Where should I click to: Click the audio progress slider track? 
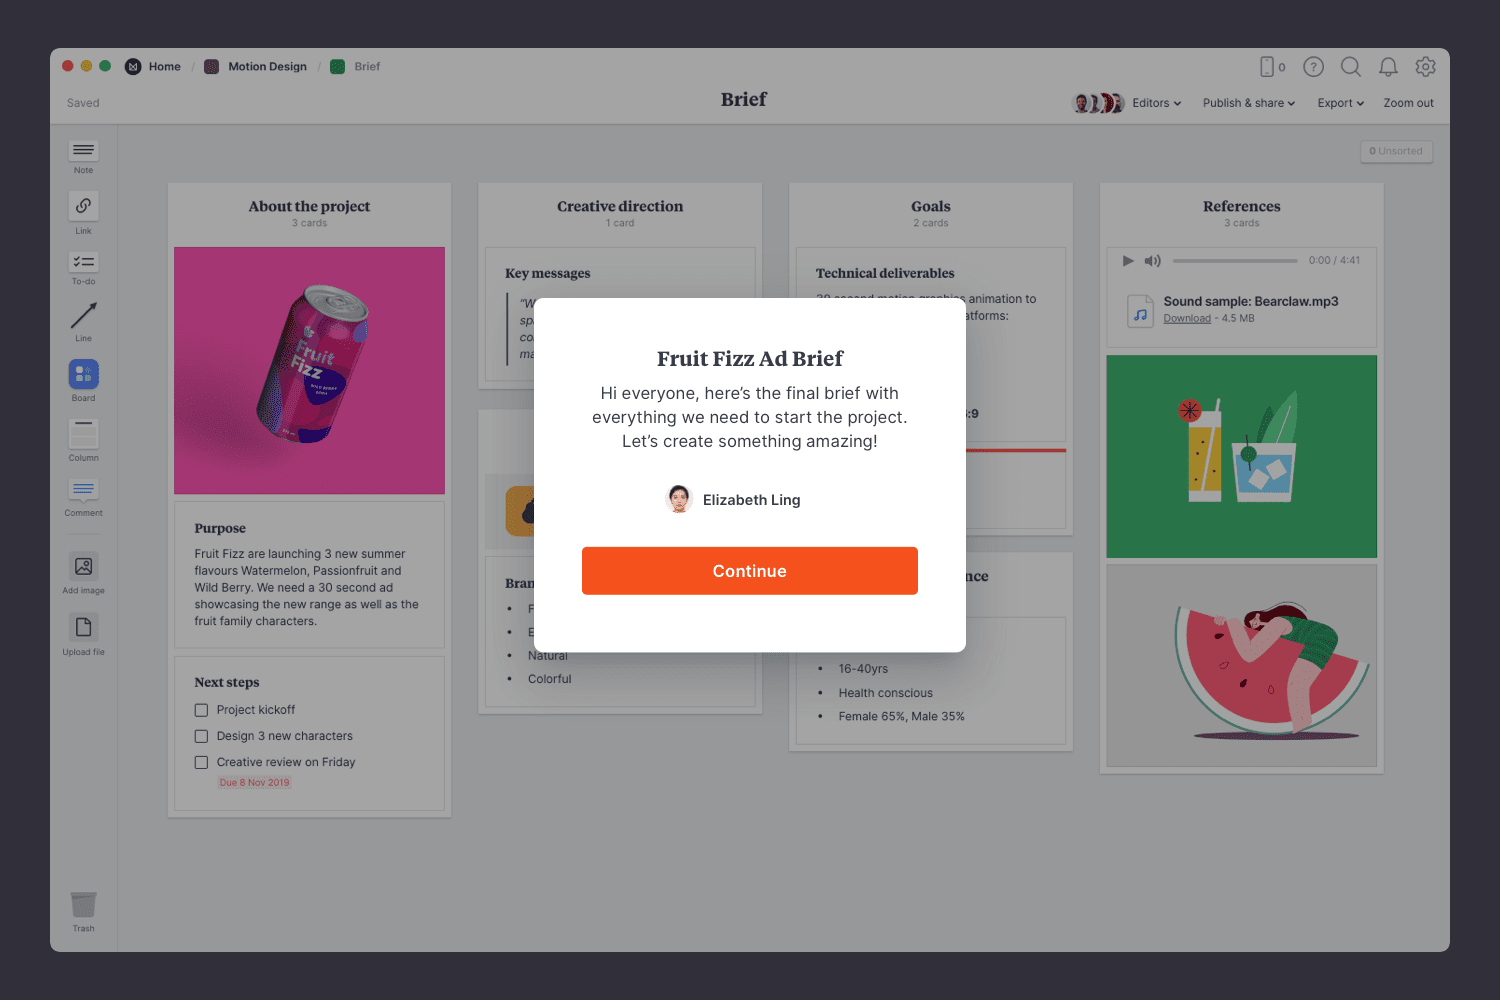[1235, 261]
